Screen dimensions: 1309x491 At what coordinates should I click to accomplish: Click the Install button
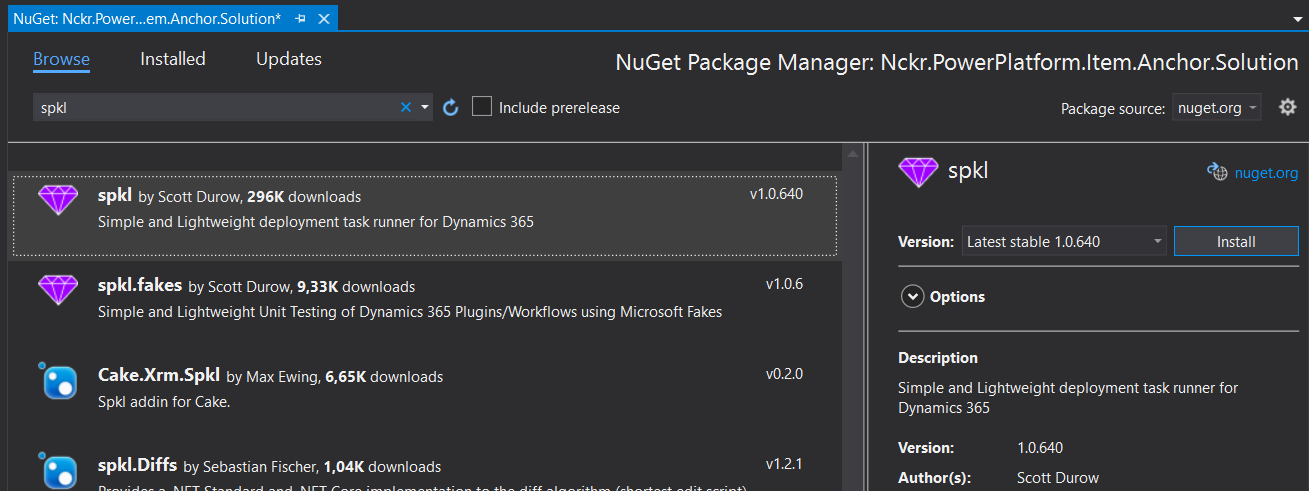click(1236, 241)
